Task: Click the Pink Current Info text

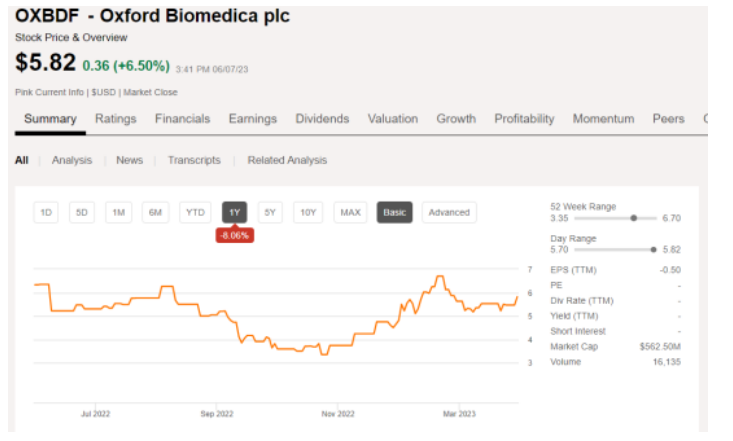Action: click(x=49, y=92)
